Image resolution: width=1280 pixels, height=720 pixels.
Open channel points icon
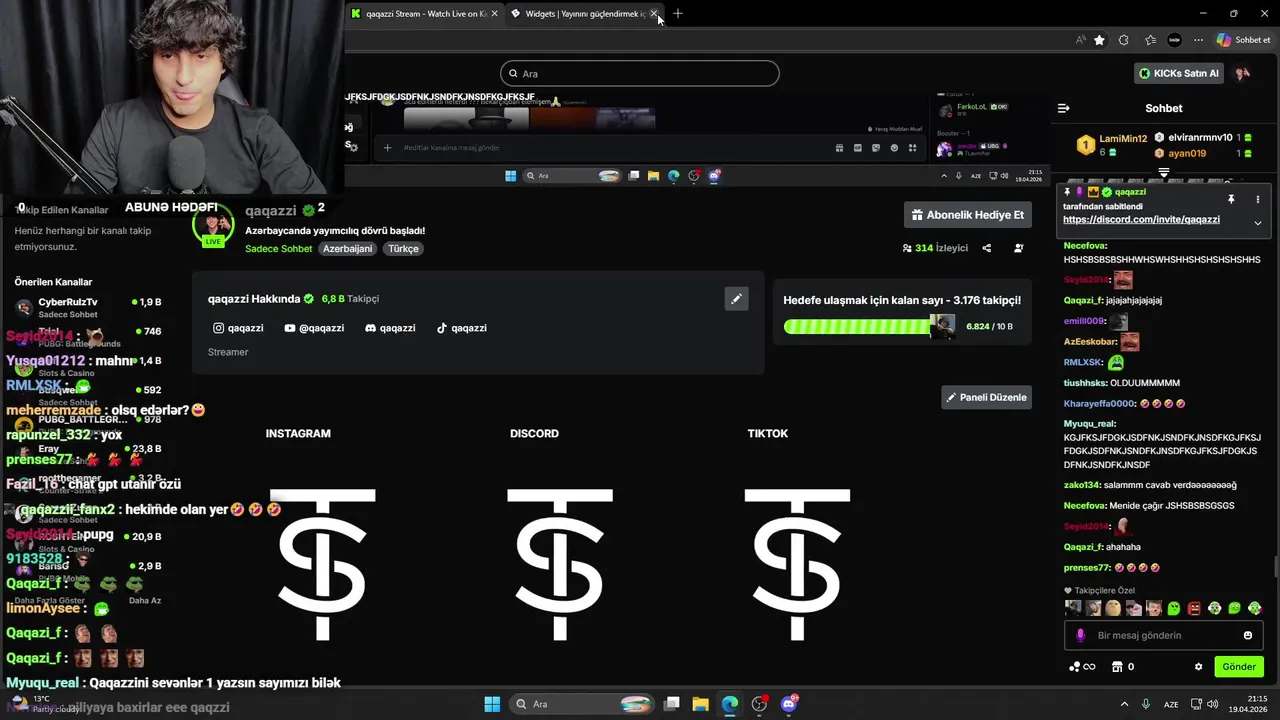pos(1082,667)
